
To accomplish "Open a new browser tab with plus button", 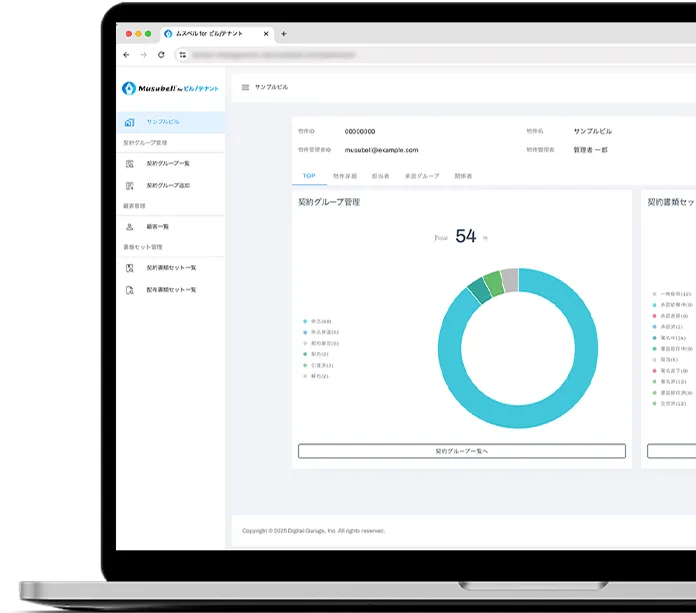I will pos(283,34).
